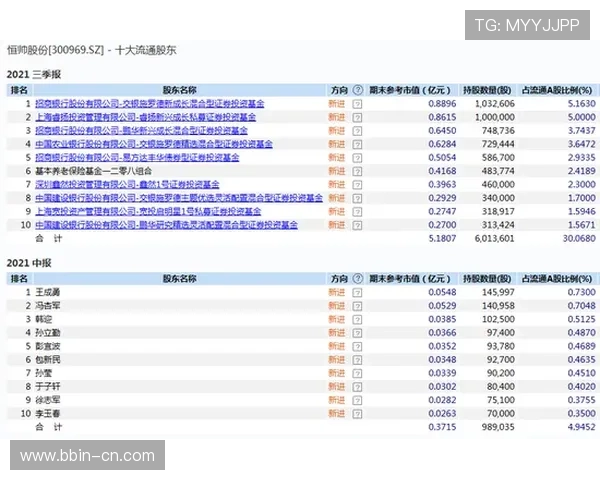The image size is (600, 480).
Task: Click the question icon for 三季报 rank 10 row
Action: 357,225
